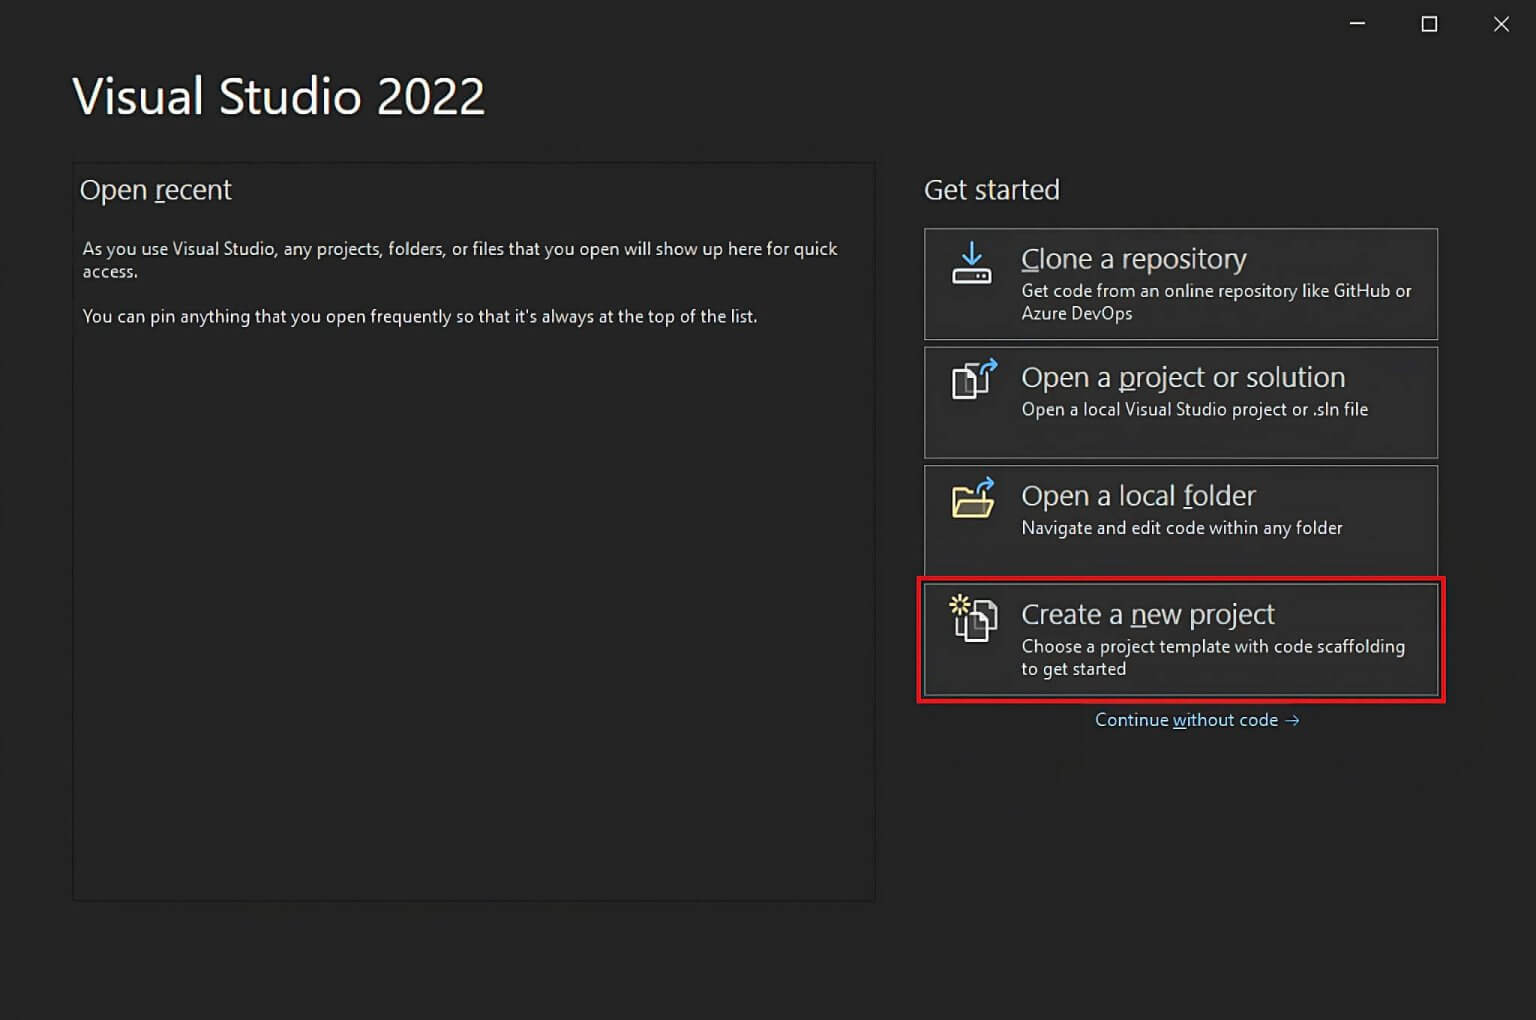Click the Get started heading
The width and height of the screenshot is (1536, 1020).
991,189
